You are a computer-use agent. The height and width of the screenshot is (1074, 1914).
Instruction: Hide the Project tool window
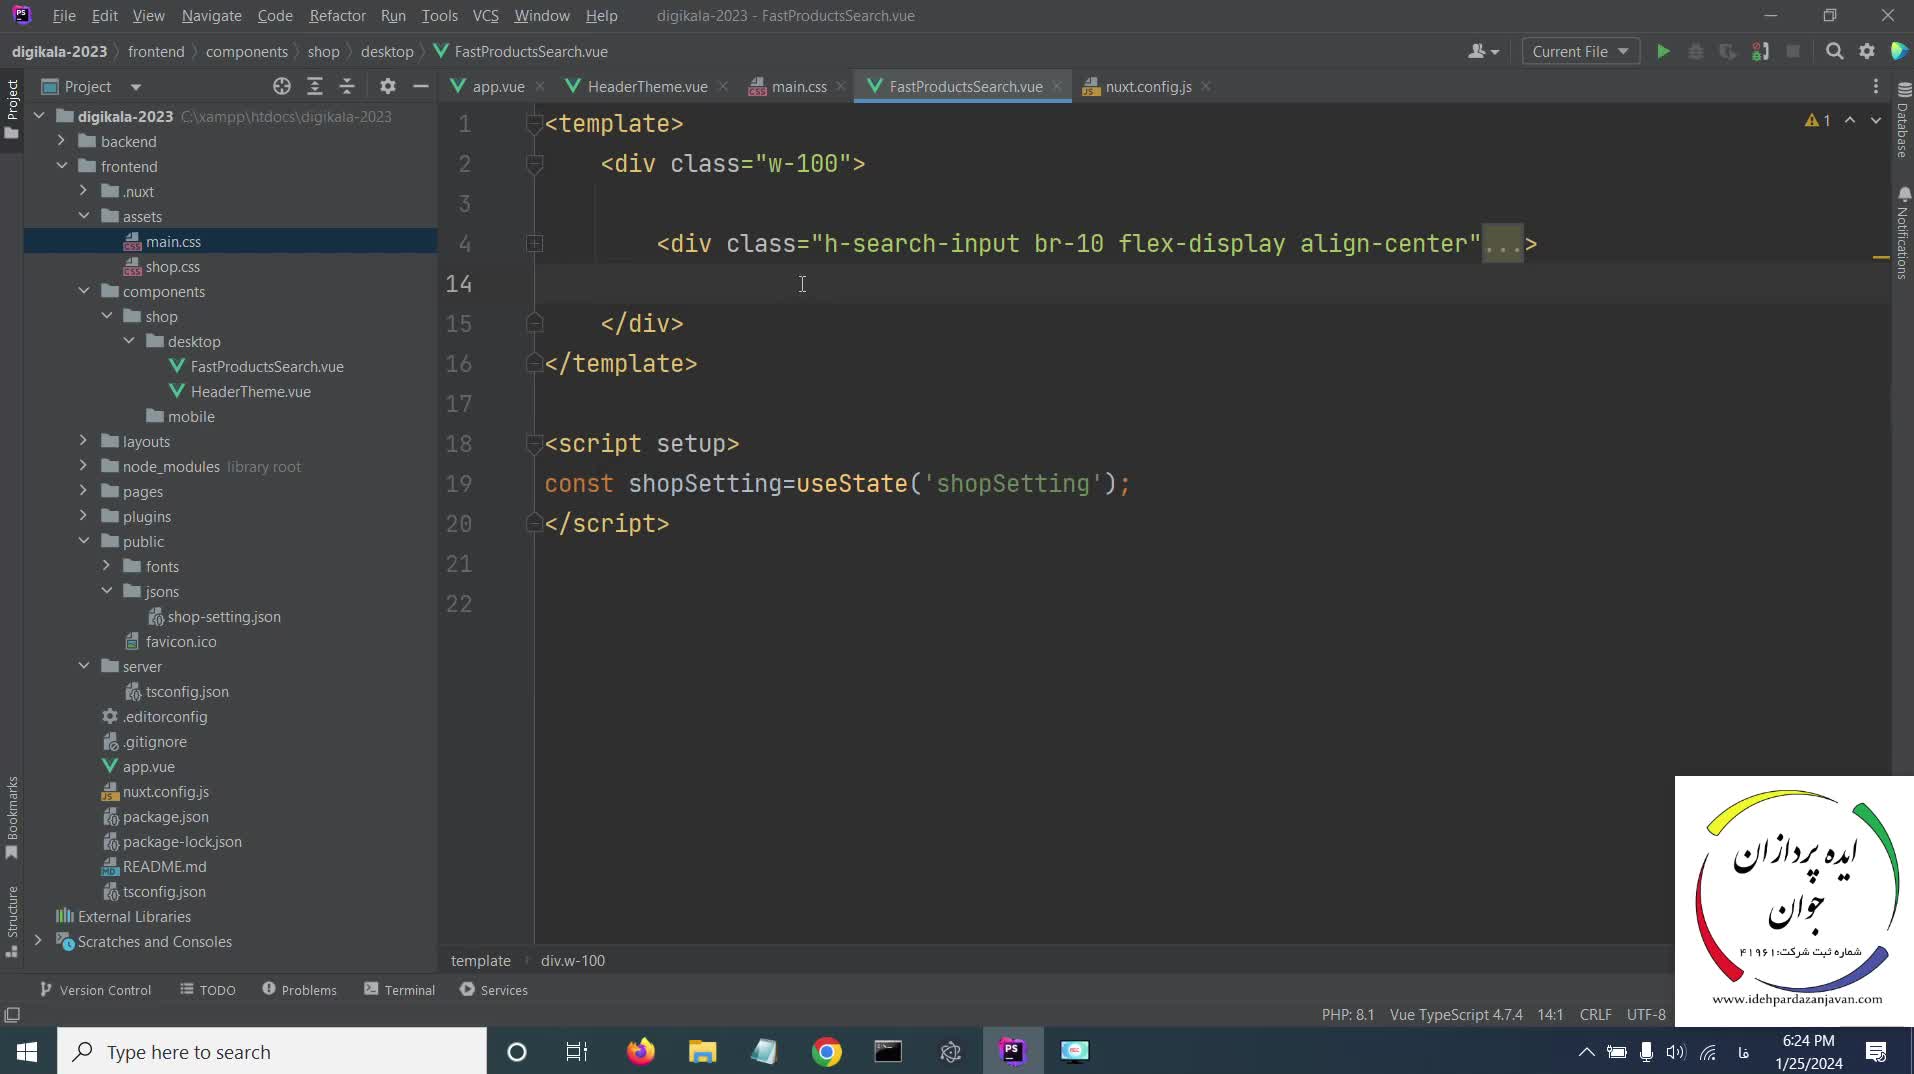(x=421, y=87)
